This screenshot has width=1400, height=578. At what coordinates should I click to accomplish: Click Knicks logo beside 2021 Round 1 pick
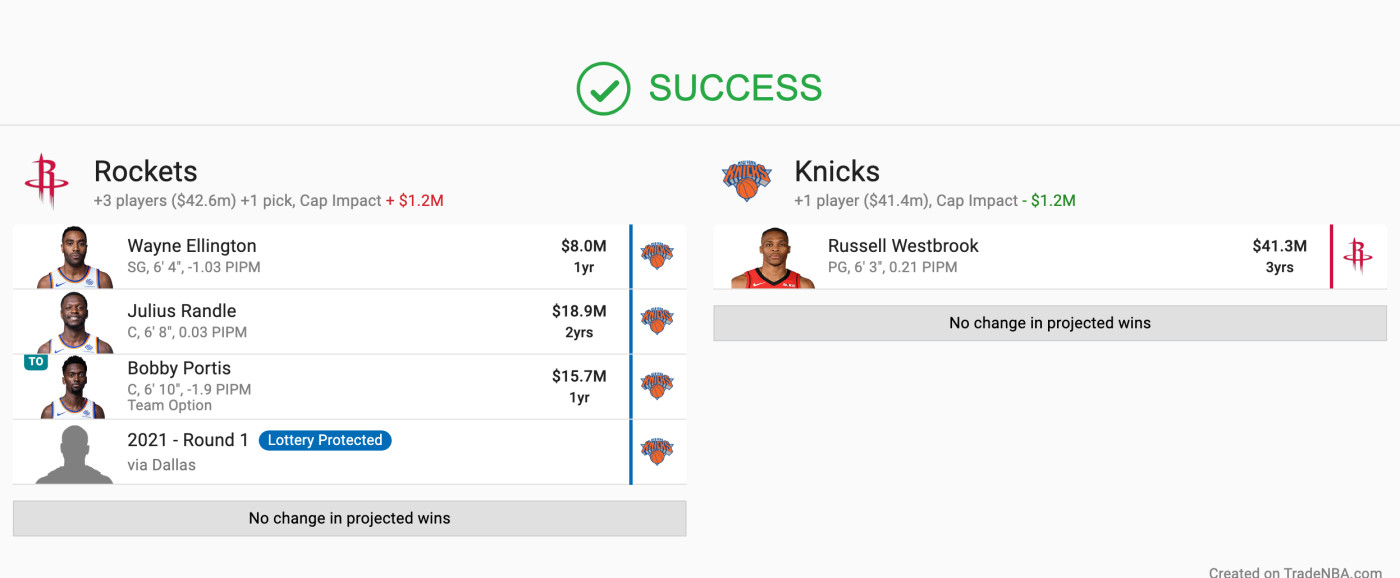pyautogui.click(x=657, y=451)
